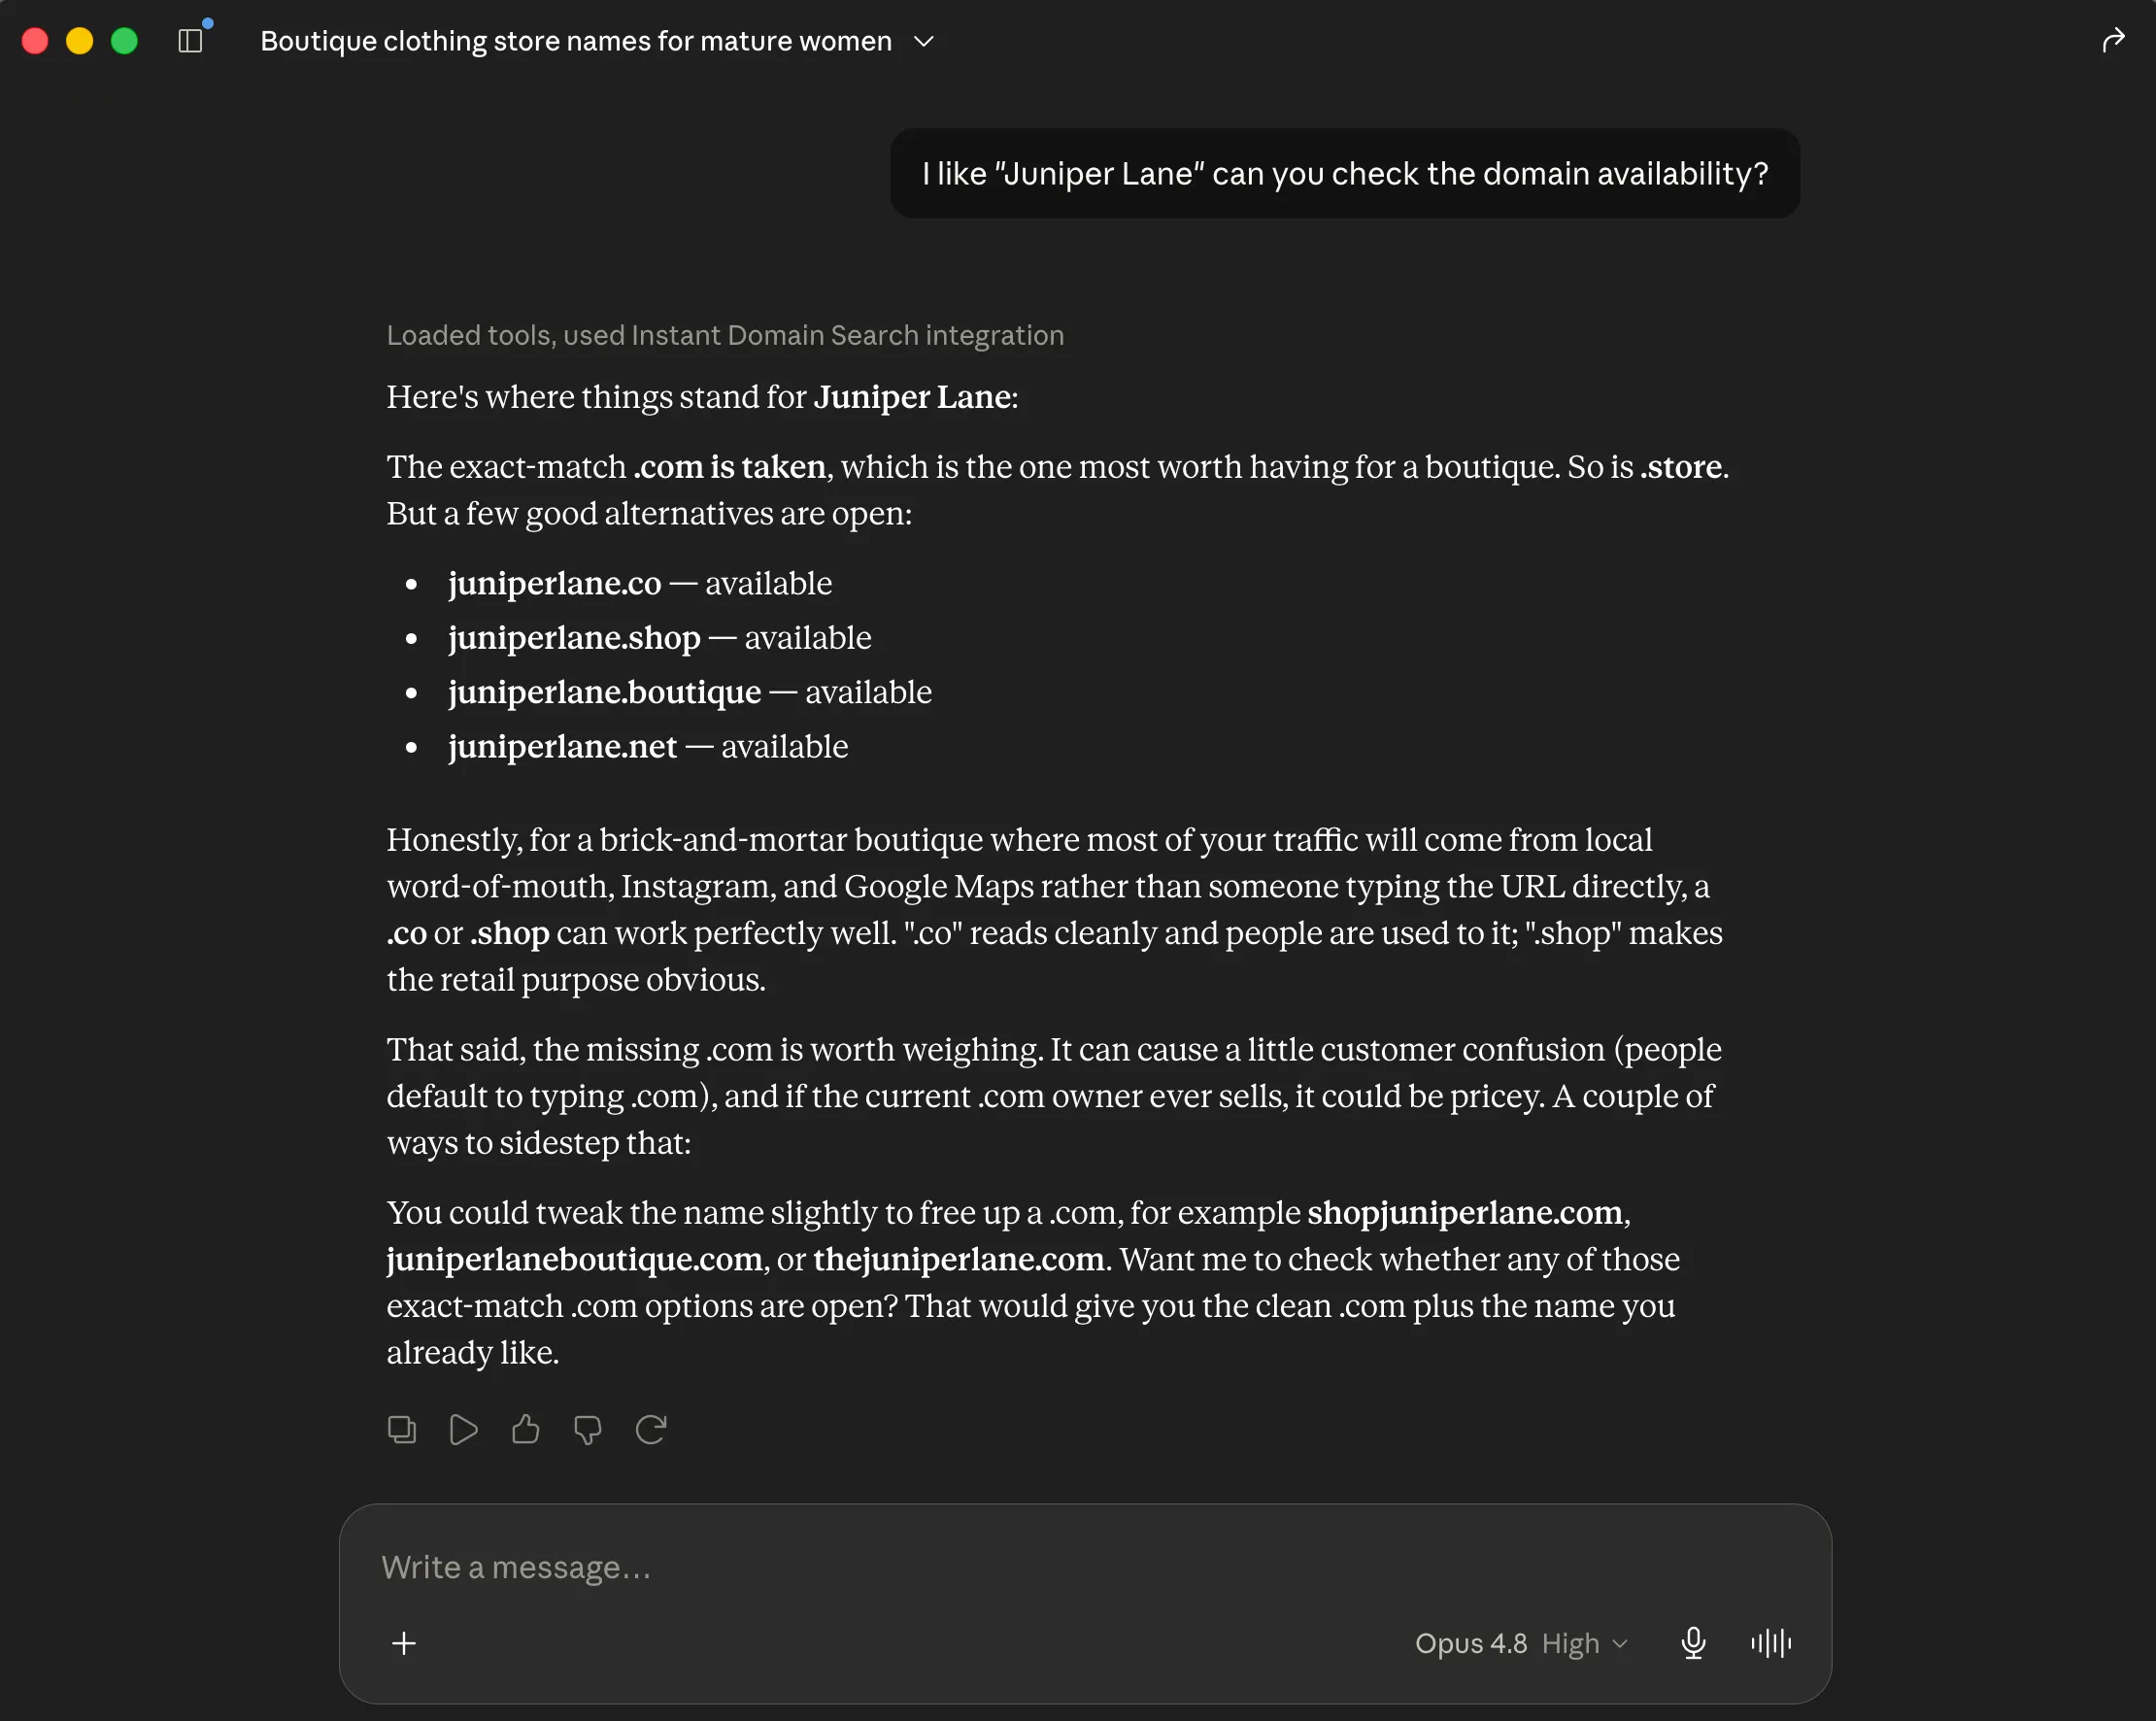Click the conversation title 'Boutique clothing store names'
2156x1721 pixels.
[x=576, y=41]
